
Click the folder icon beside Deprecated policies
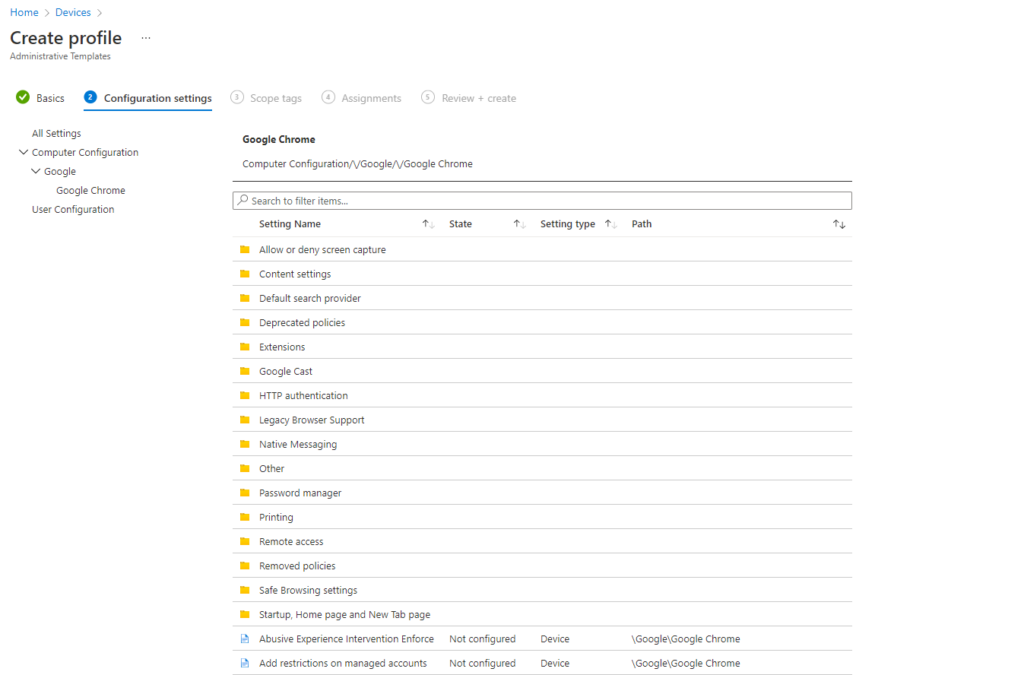[x=245, y=322]
